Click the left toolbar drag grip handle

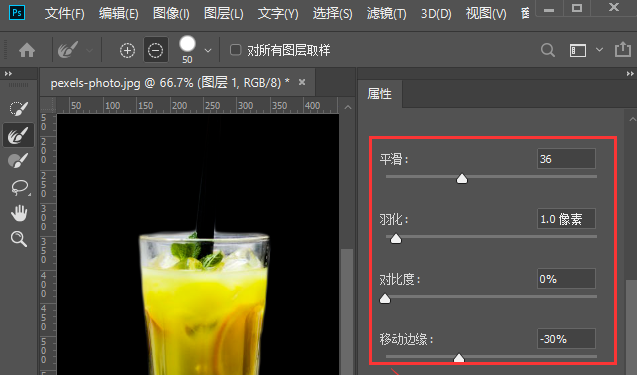click(19, 85)
